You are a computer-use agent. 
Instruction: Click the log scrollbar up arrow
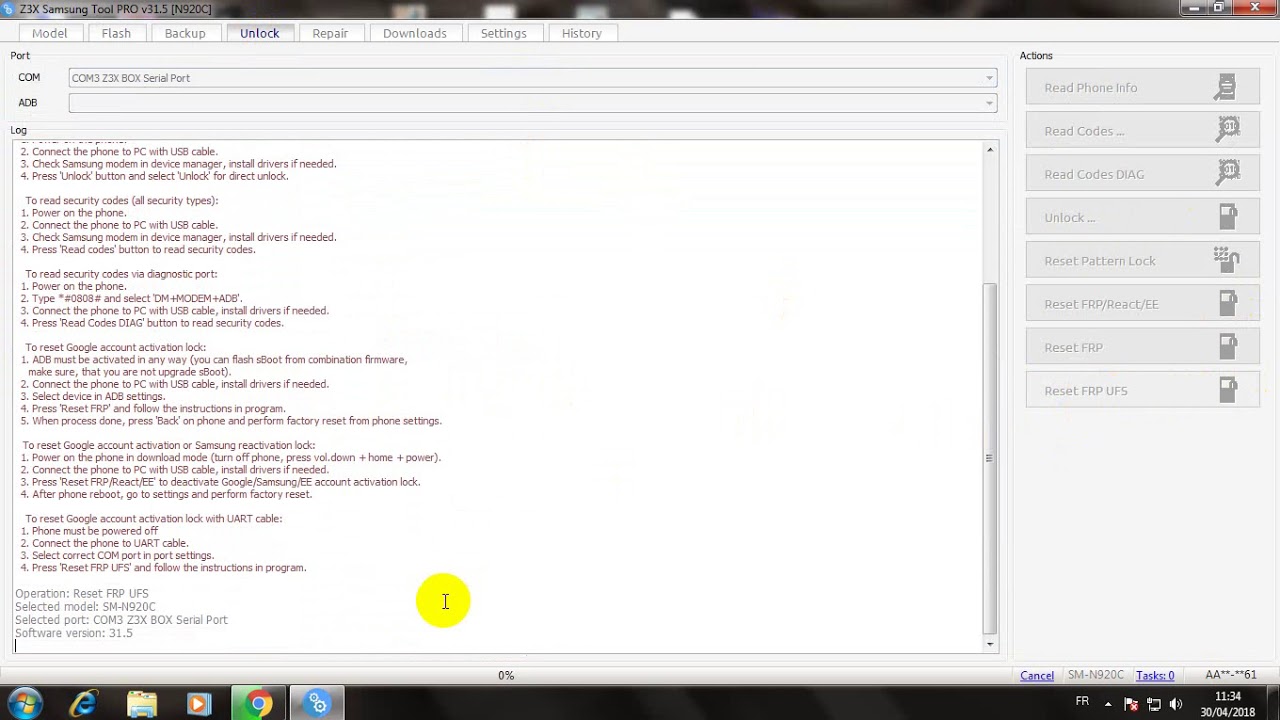[x=990, y=150]
